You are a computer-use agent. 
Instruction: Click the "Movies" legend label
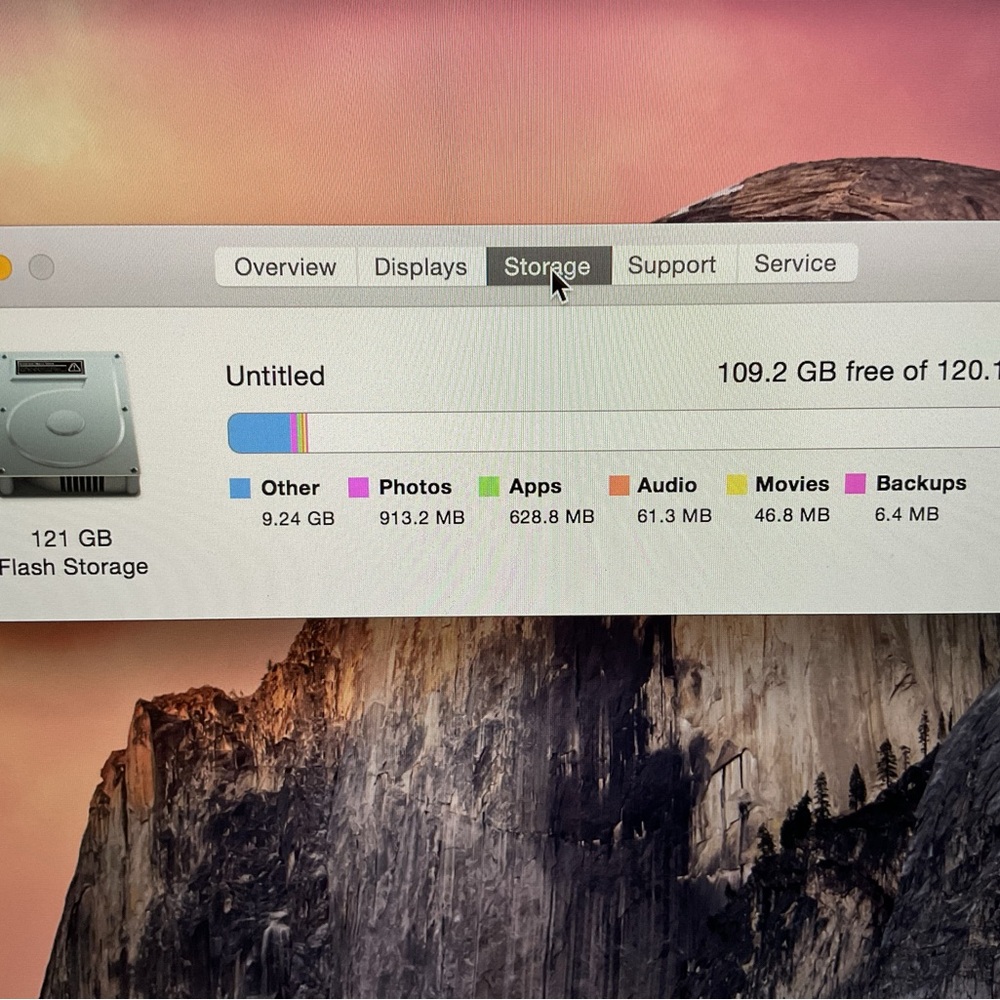pos(792,484)
